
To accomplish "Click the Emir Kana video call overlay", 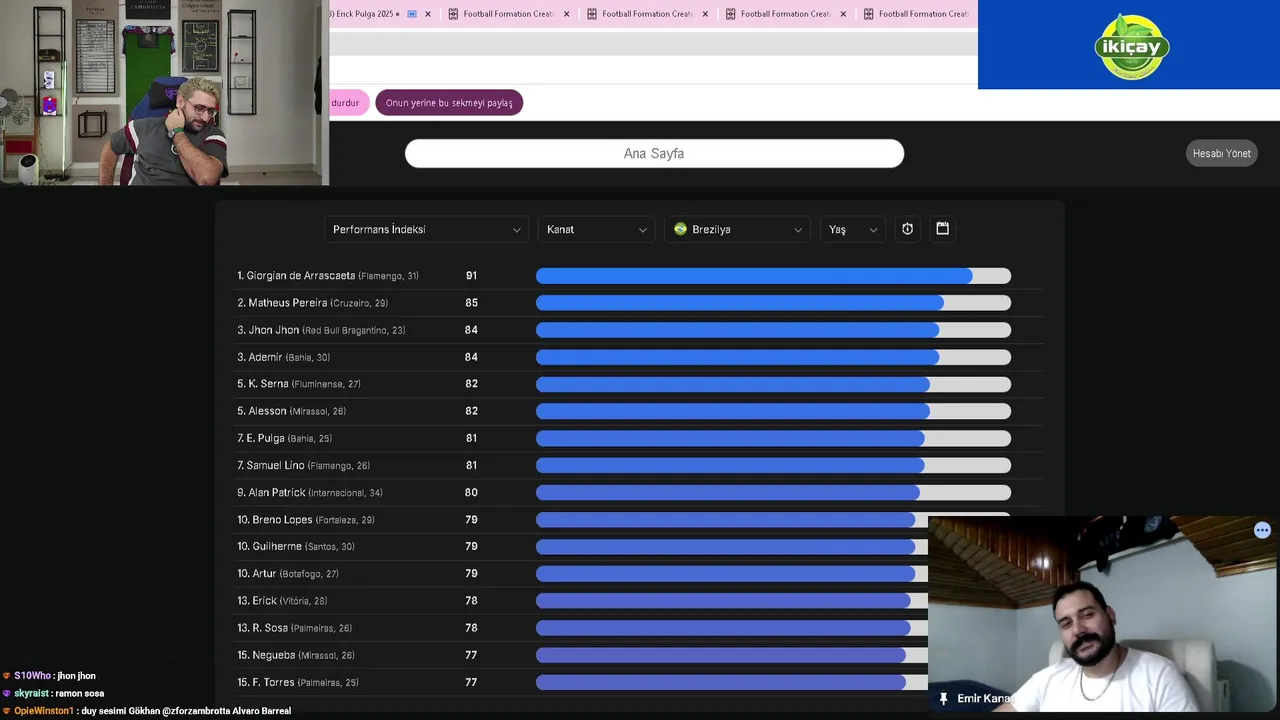I will pos(1104,614).
